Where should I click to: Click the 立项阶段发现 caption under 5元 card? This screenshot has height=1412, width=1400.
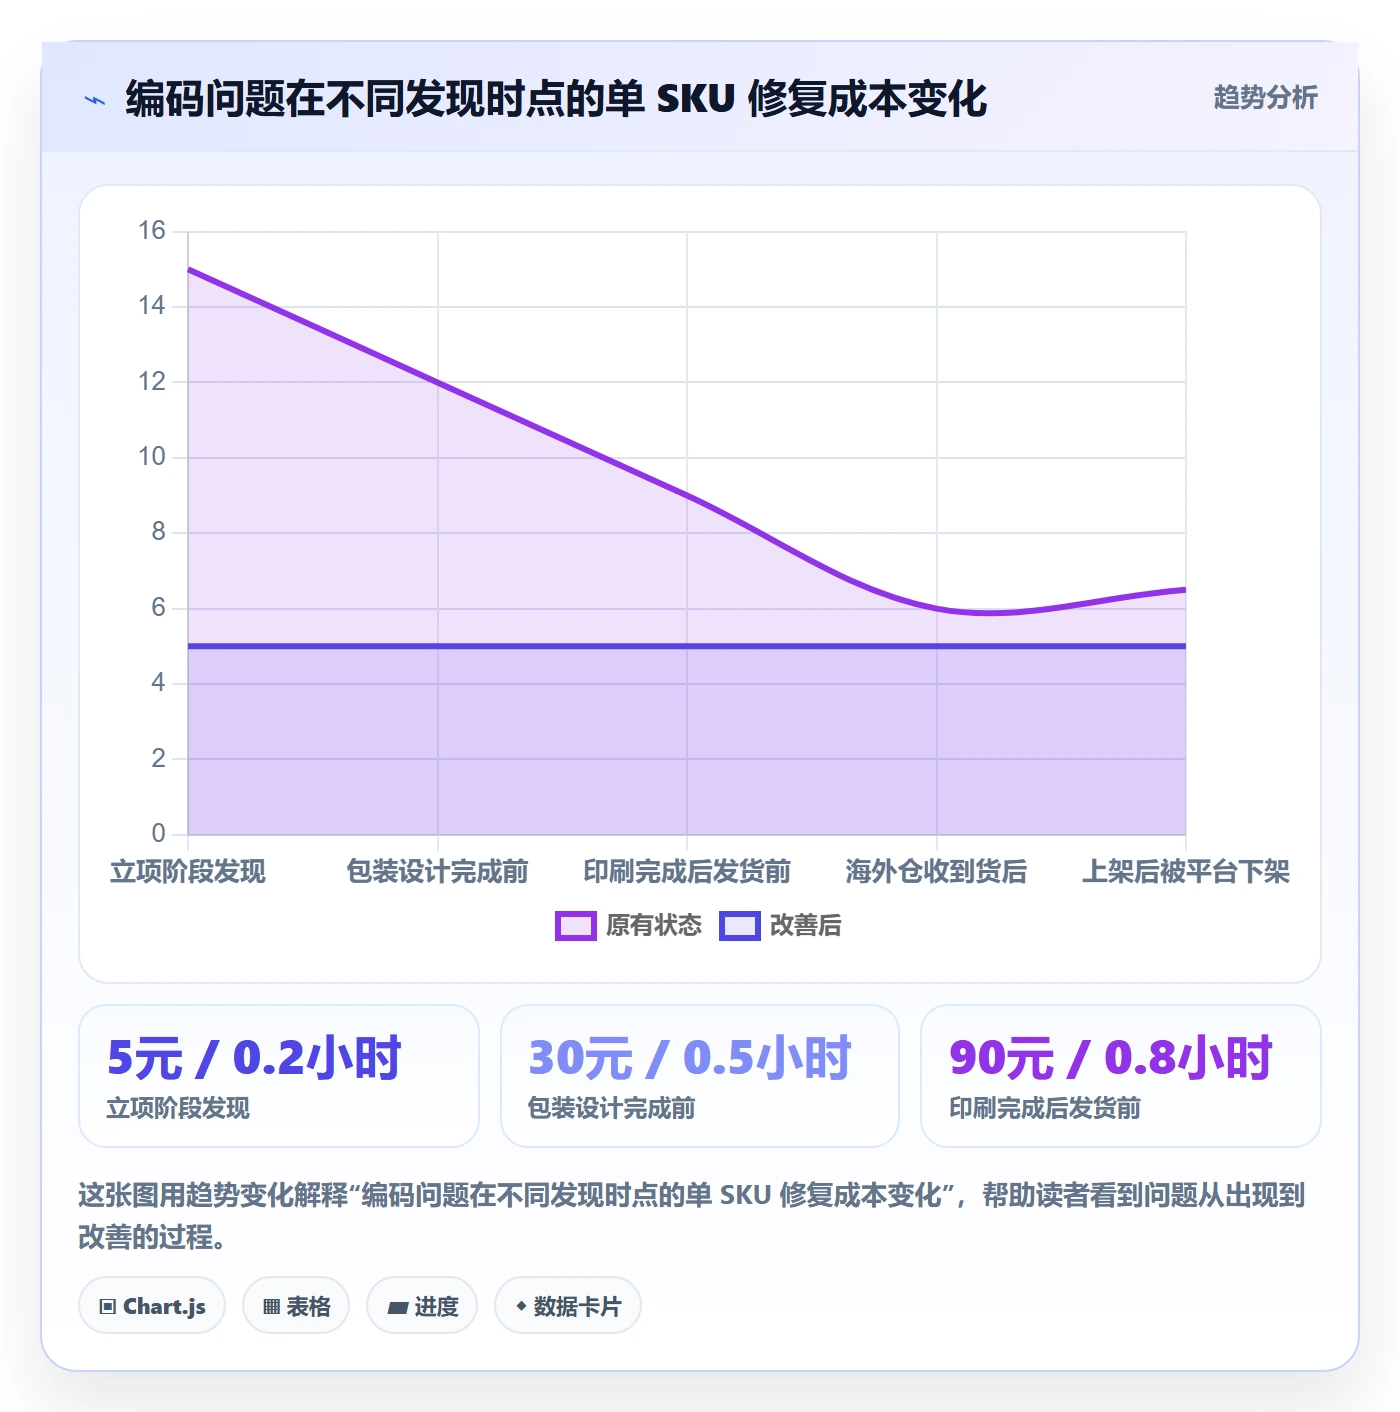[178, 1108]
